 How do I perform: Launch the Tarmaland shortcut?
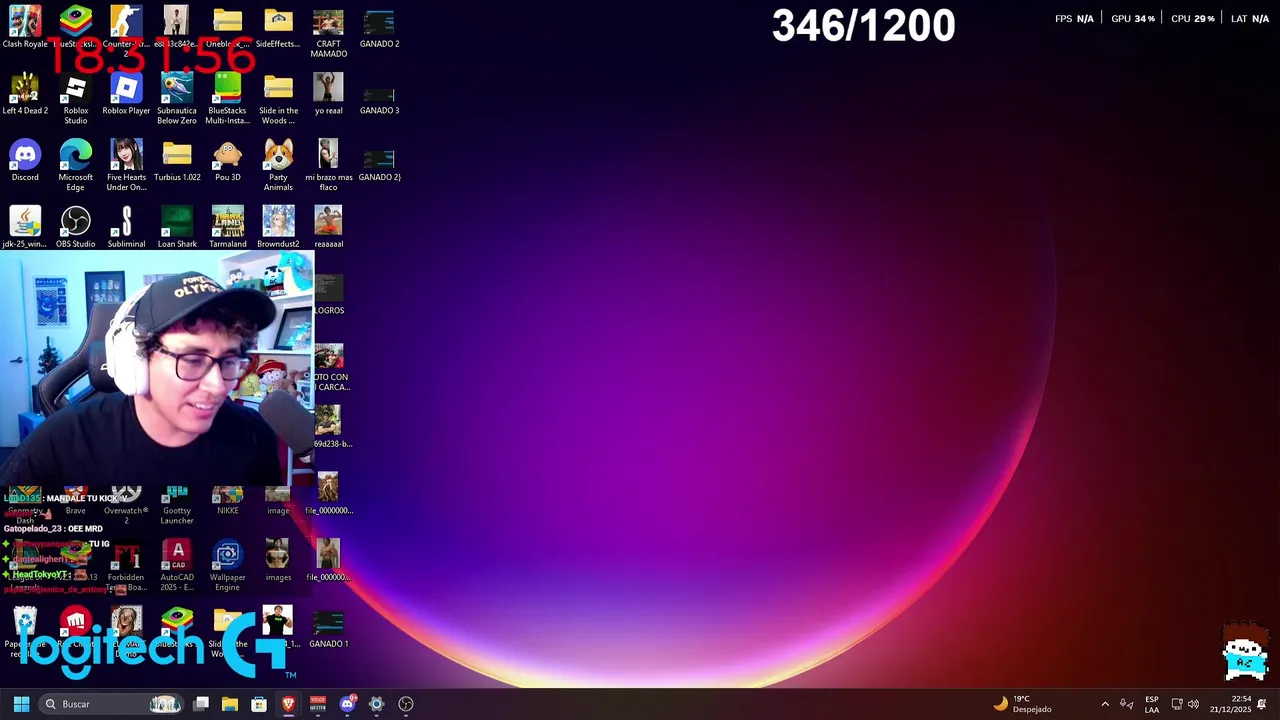[x=227, y=227]
